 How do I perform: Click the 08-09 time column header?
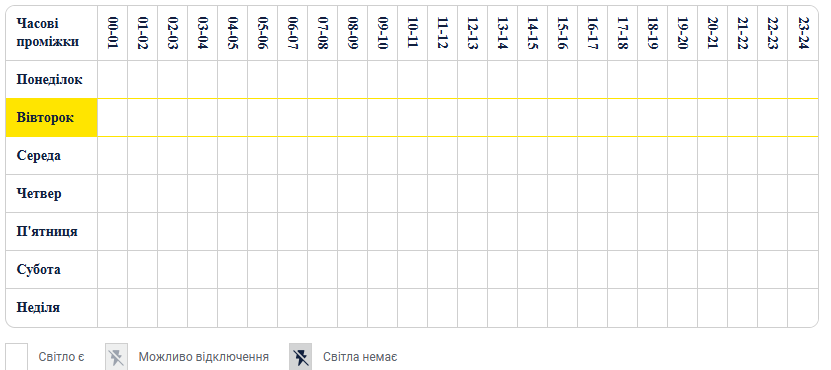click(352, 33)
